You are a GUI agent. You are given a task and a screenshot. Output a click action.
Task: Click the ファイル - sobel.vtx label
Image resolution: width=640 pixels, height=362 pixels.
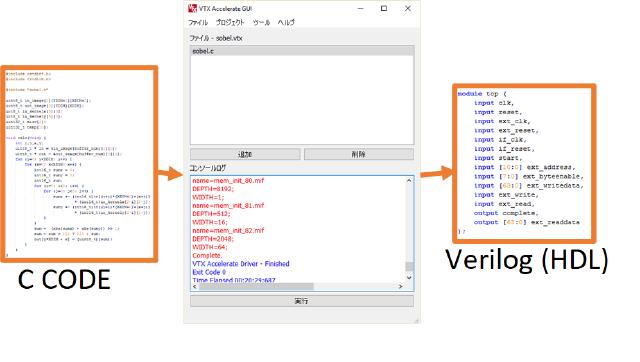216,38
